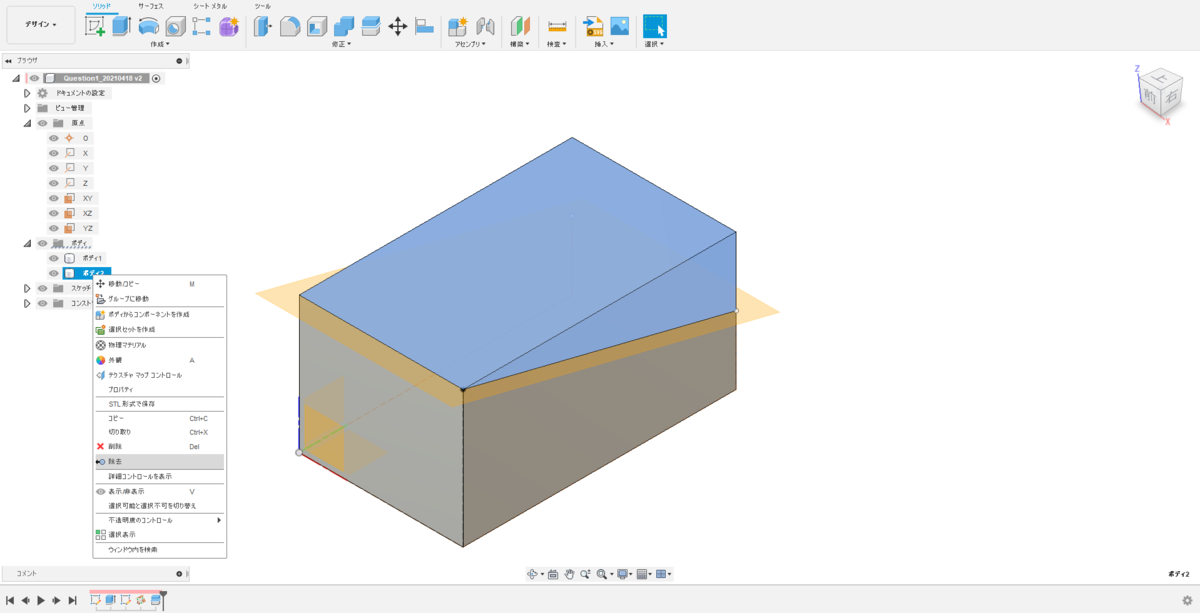Open 不透明度のコントロール submenu
This screenshot has height=613, width=1200.
[160, 520]
